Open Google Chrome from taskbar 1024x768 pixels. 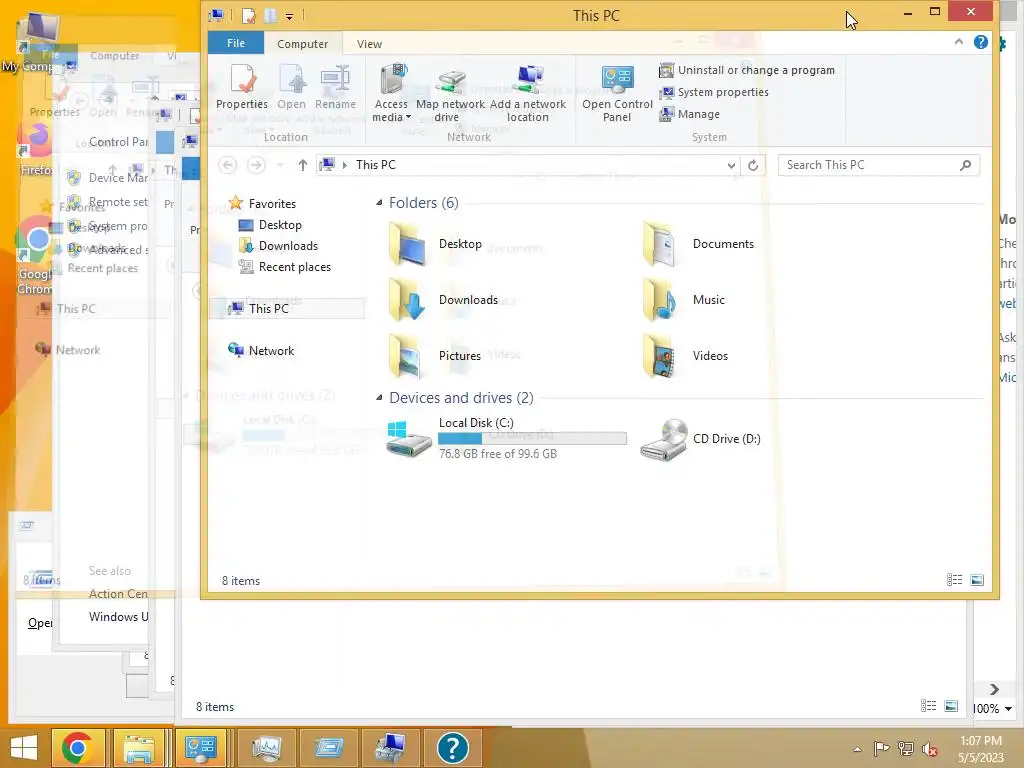[77, 748]
